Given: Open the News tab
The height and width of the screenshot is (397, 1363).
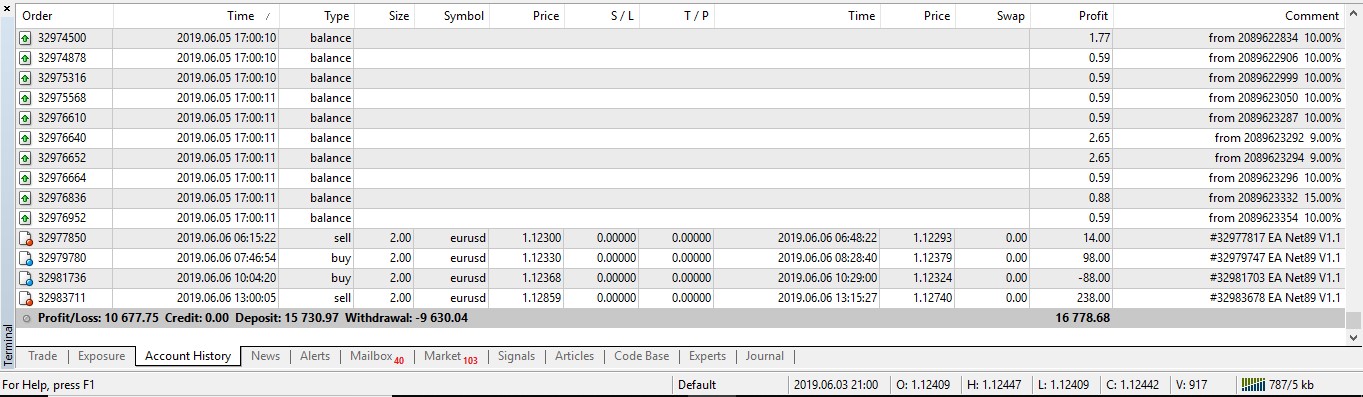Looking at the screenshot, I should click(265, 356).
